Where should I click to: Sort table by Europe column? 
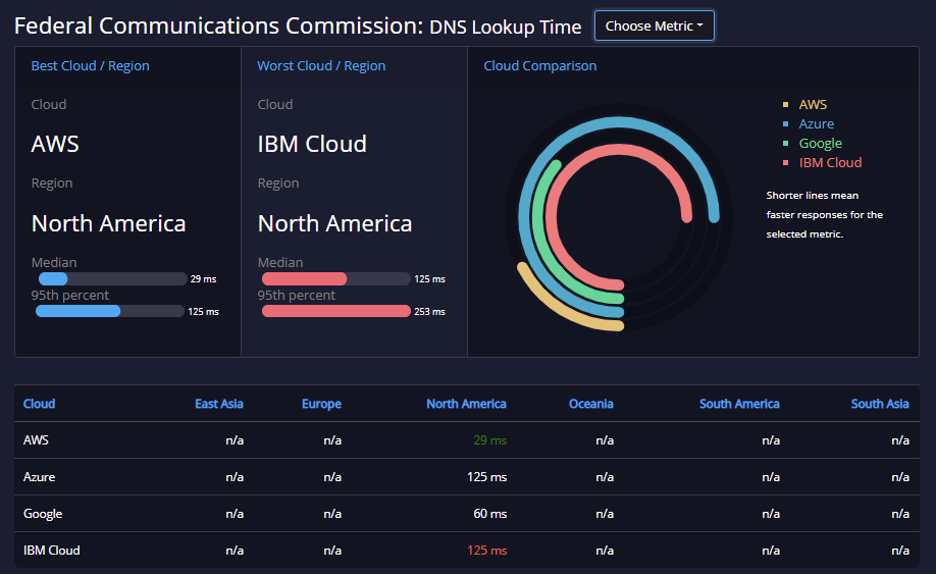[x=321, y=404]
